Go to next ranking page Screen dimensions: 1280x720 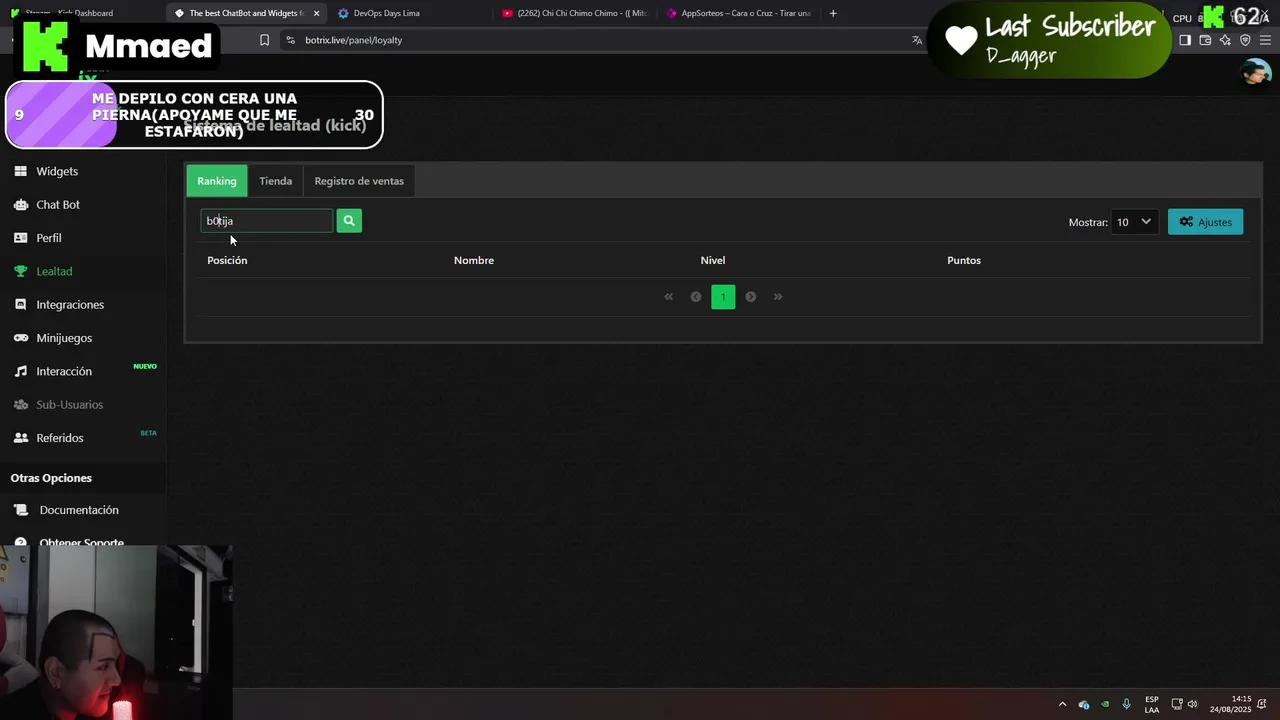[x=751, y=297]
